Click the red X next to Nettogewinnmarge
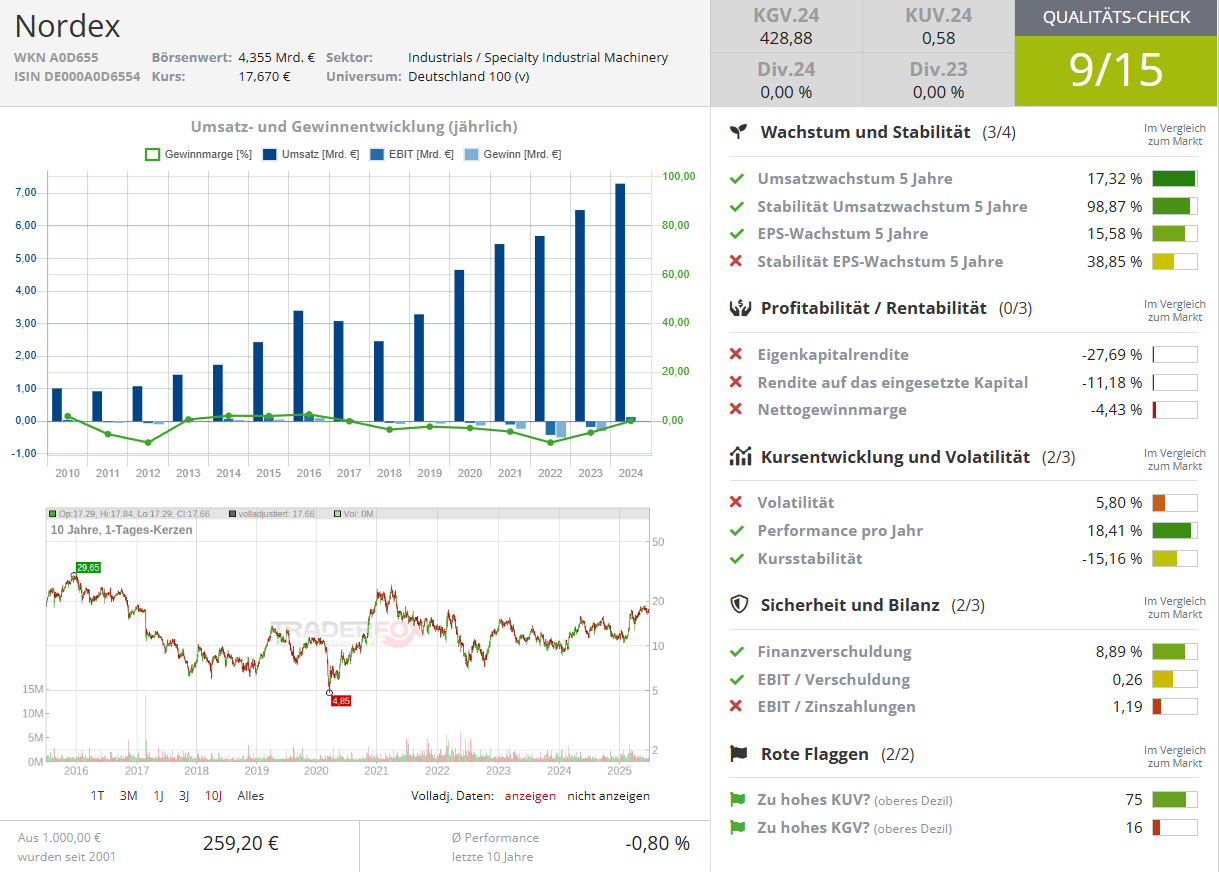 736,409
